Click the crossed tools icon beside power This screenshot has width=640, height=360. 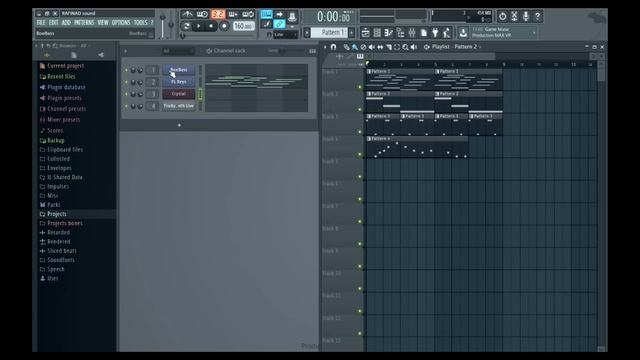514,16
